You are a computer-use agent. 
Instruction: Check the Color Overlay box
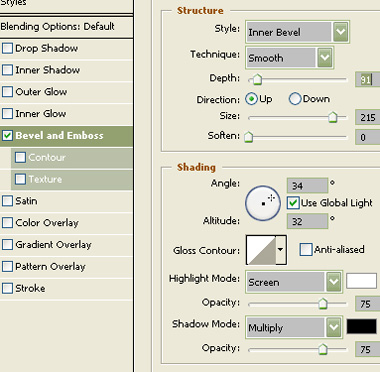click(x=7, y=223)
